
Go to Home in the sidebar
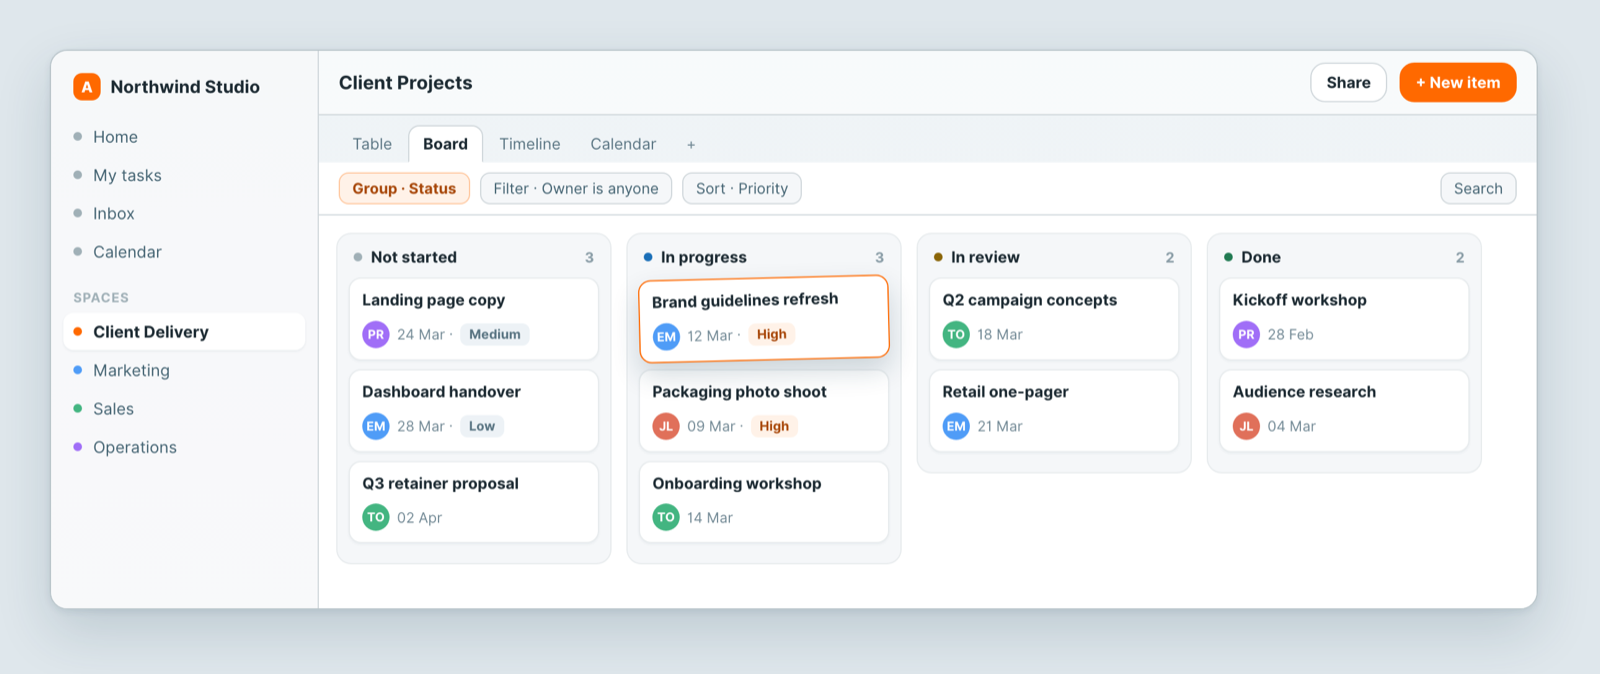click(184, 137)
